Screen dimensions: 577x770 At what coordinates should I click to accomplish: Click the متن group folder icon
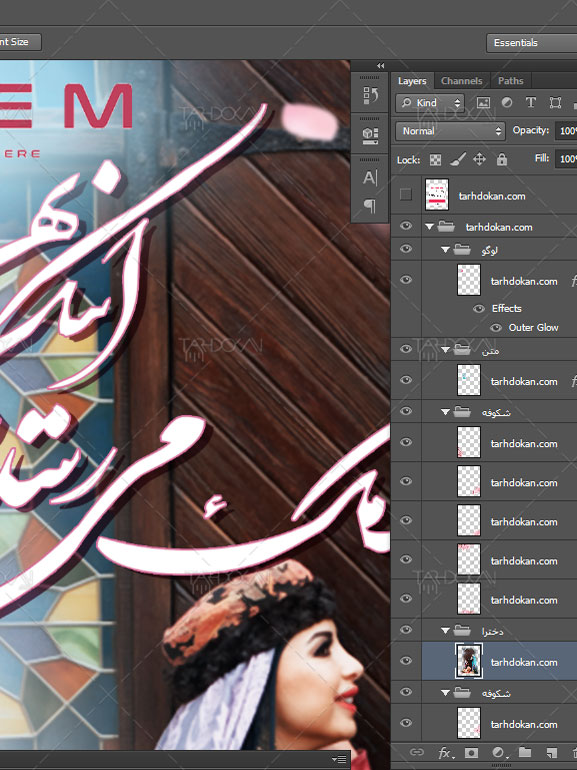pos(462,350)
